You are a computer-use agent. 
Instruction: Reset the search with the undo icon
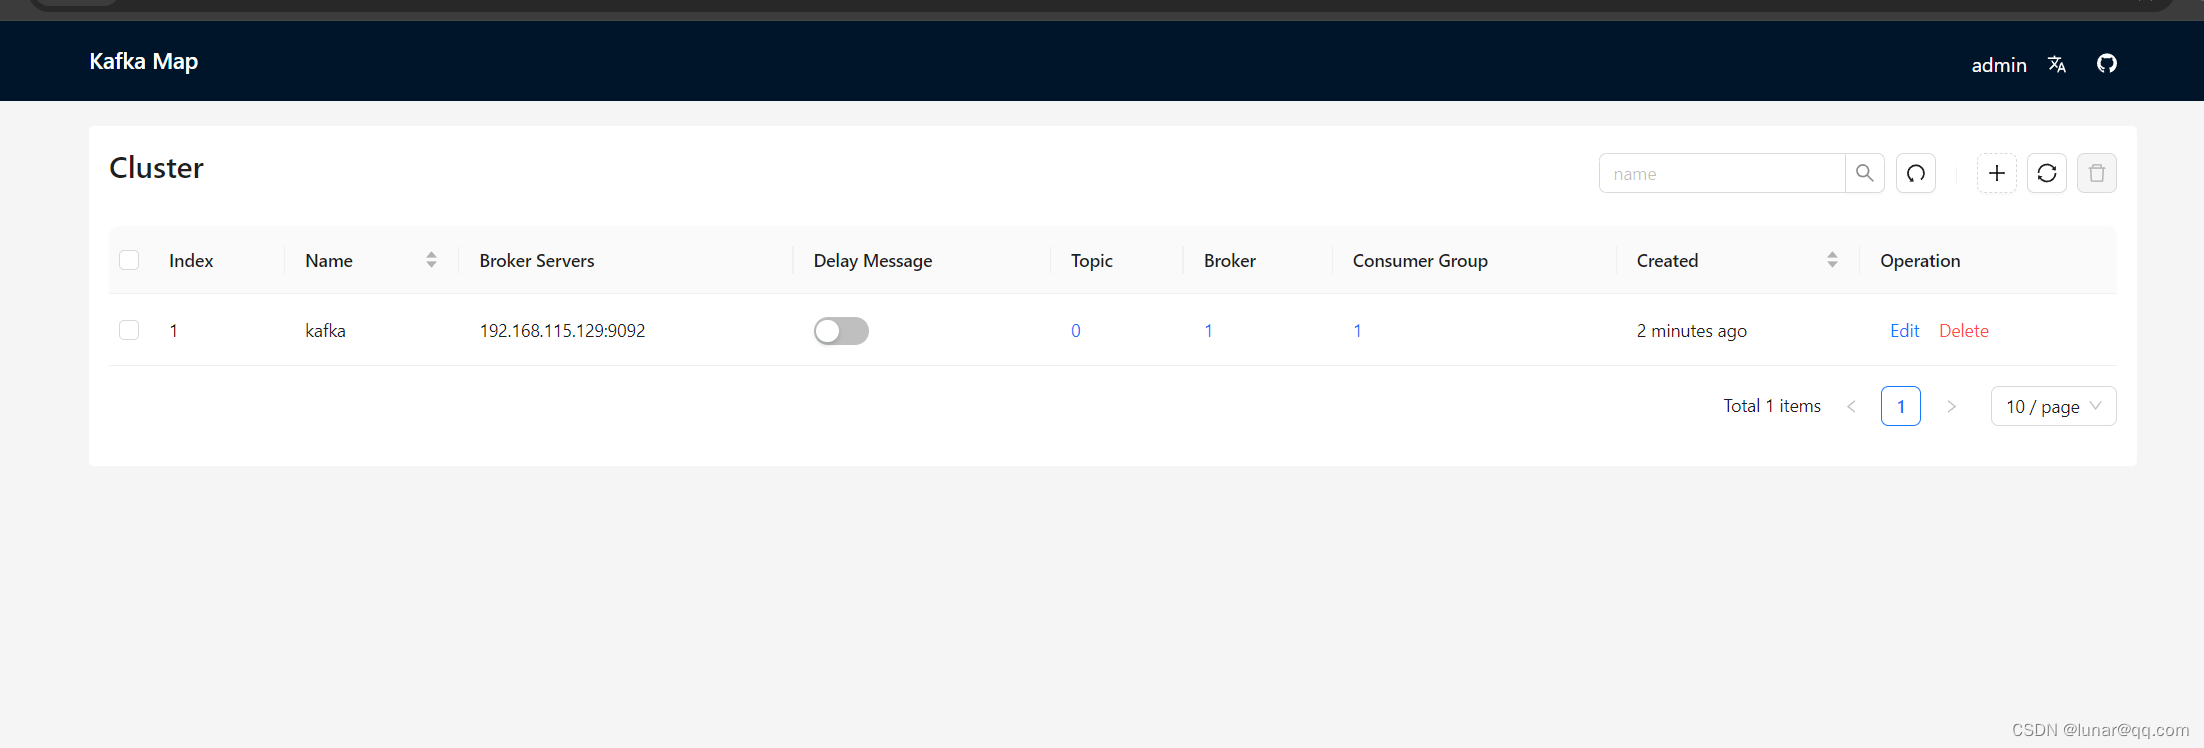point(1916,173)
